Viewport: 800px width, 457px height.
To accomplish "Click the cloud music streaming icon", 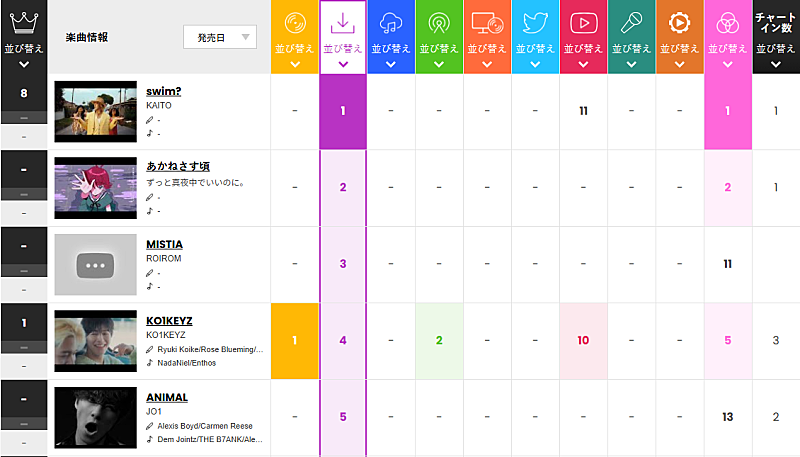I will (x=391, y=23).
